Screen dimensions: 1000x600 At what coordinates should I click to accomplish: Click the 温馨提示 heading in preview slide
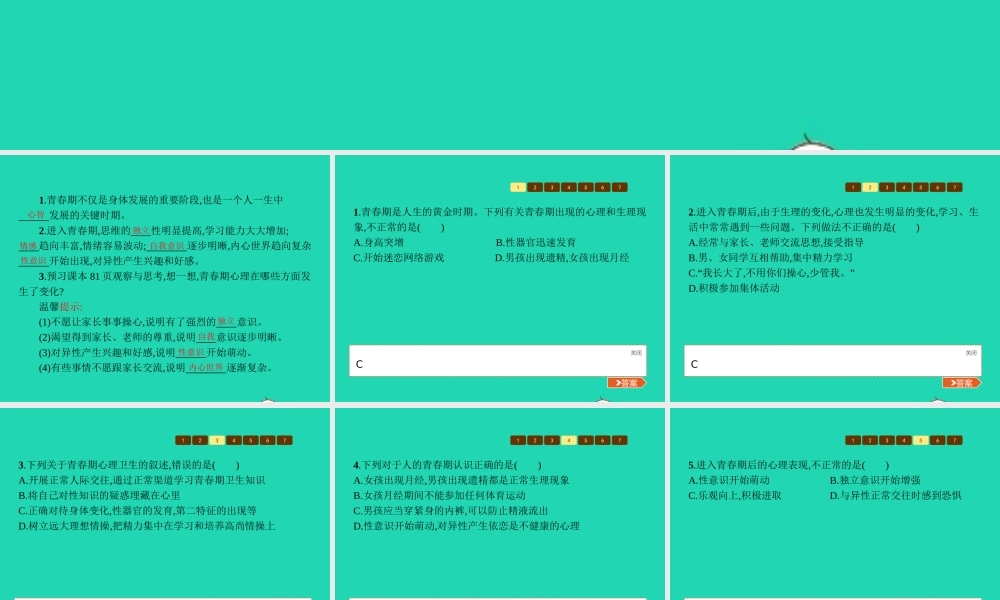tap(61, 307)
